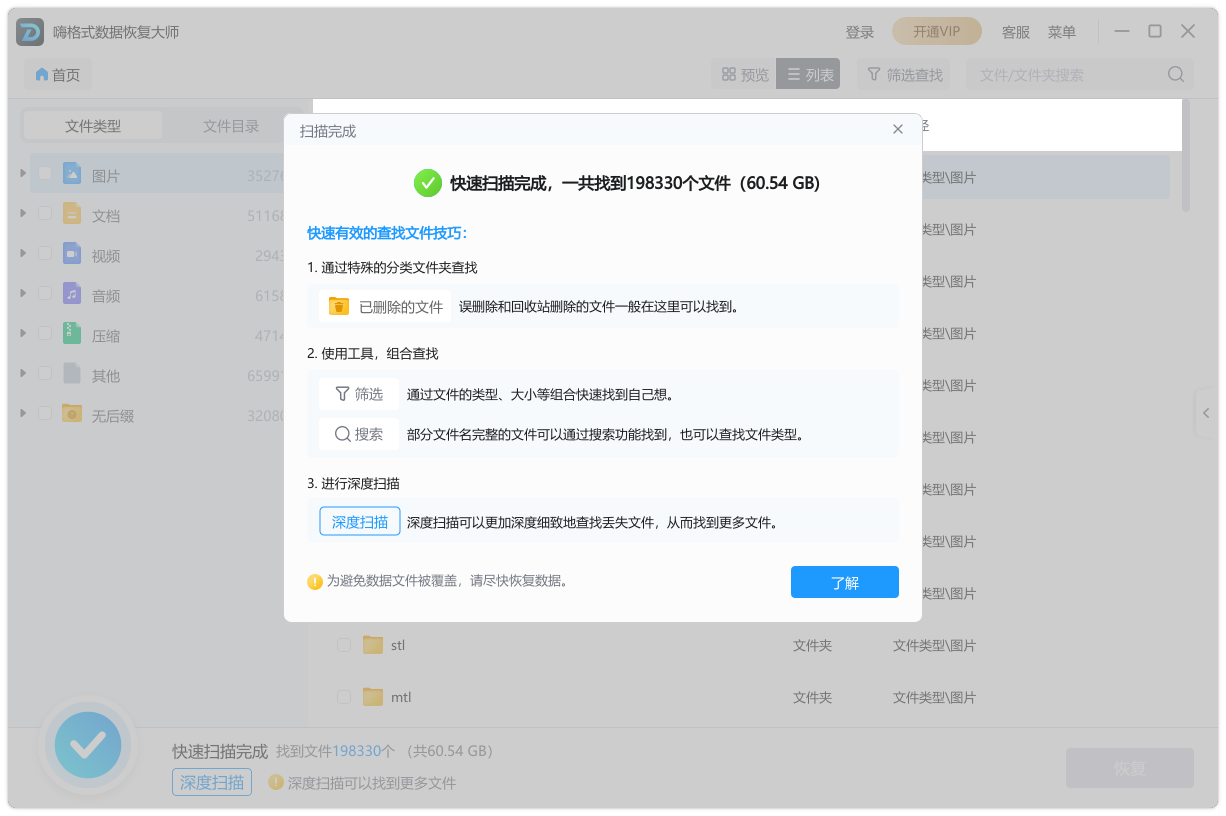Click the stl folder icon
This screenshot has height=816, width=1226.
(373, 645)
